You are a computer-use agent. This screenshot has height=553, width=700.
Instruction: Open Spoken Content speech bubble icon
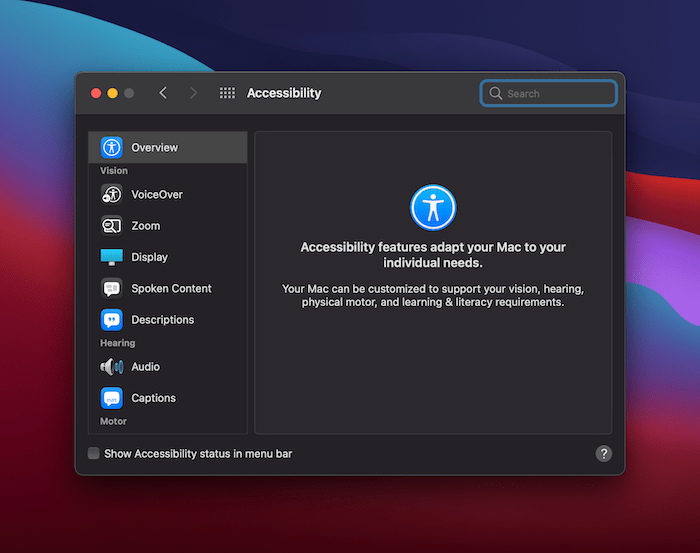tap(111, 288)
